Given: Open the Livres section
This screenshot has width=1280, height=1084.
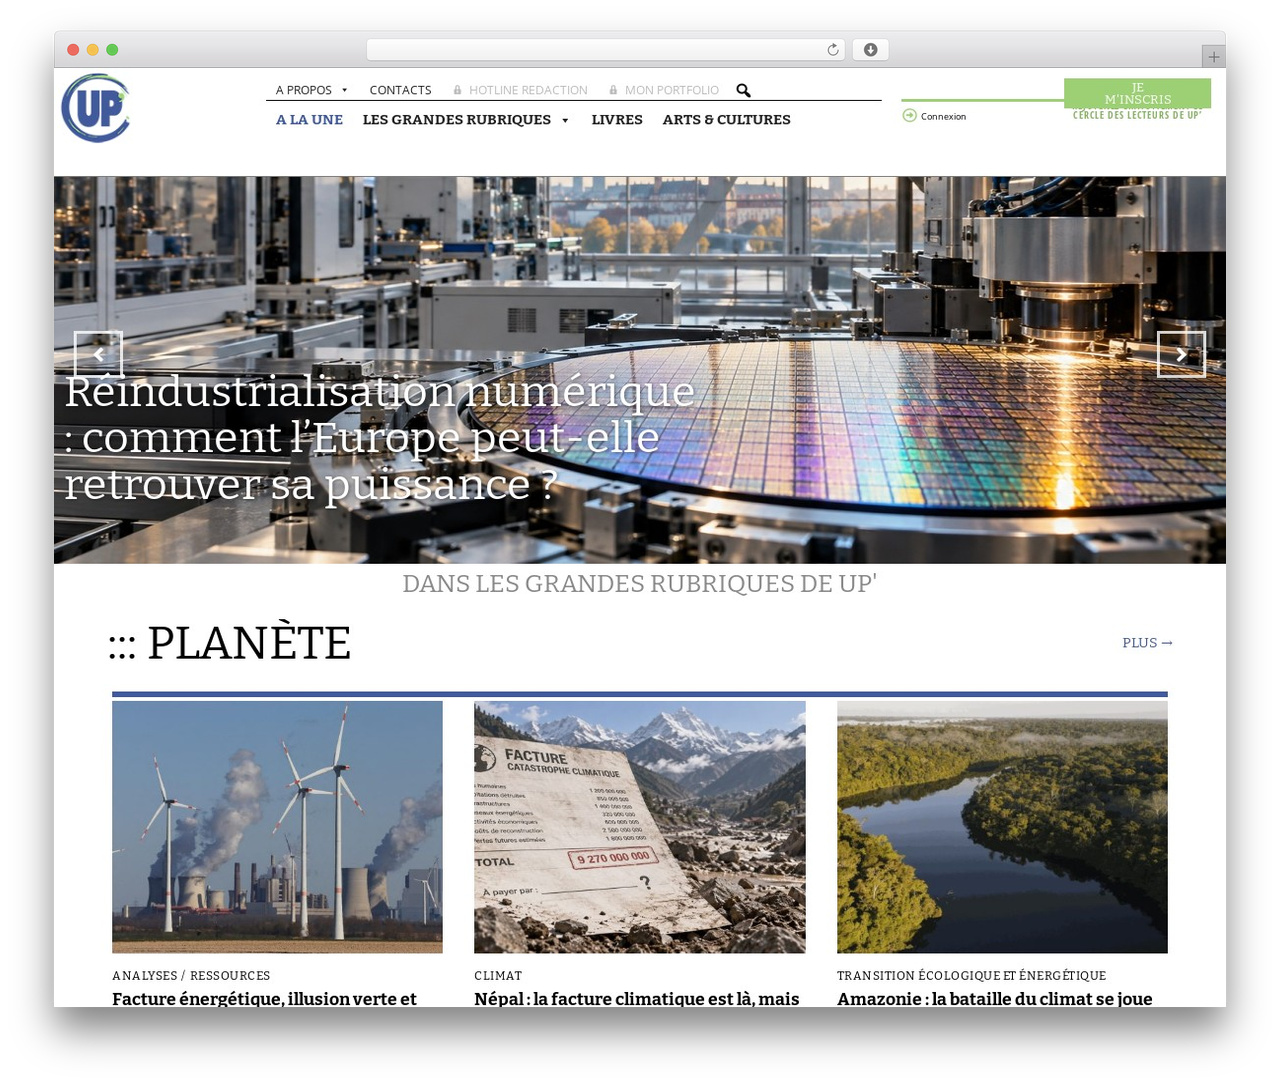Looking at the screenshot, I should 617,119.
